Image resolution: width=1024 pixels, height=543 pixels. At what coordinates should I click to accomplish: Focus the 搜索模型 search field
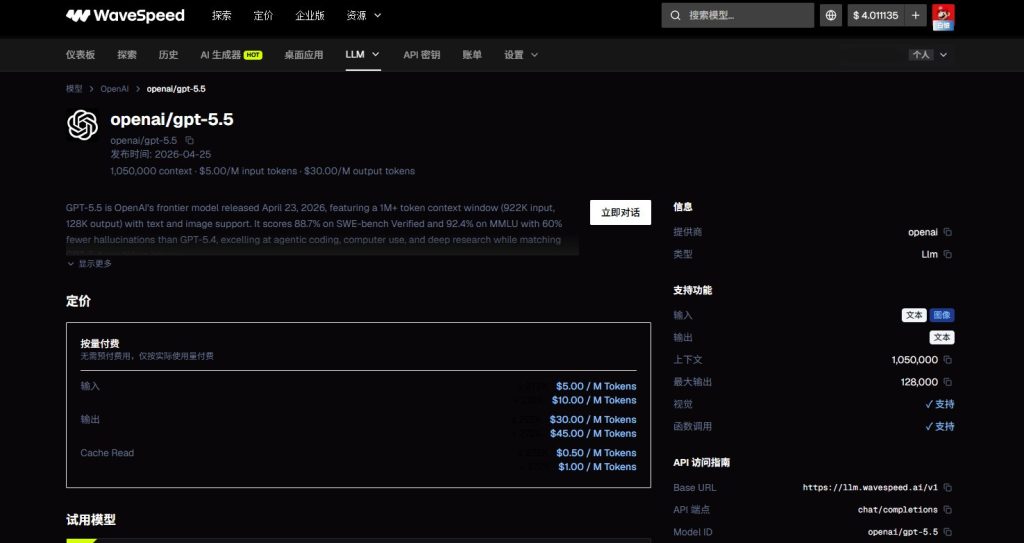click(738, 15)
